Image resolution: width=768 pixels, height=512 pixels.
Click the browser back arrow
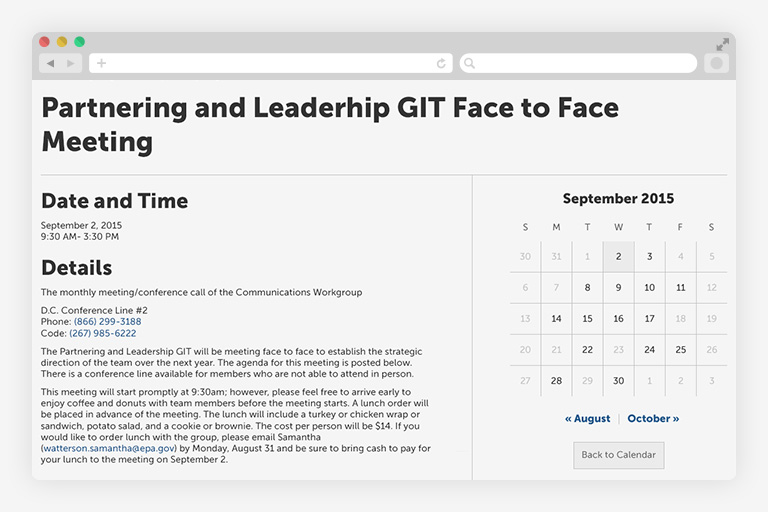pos(50,63)
